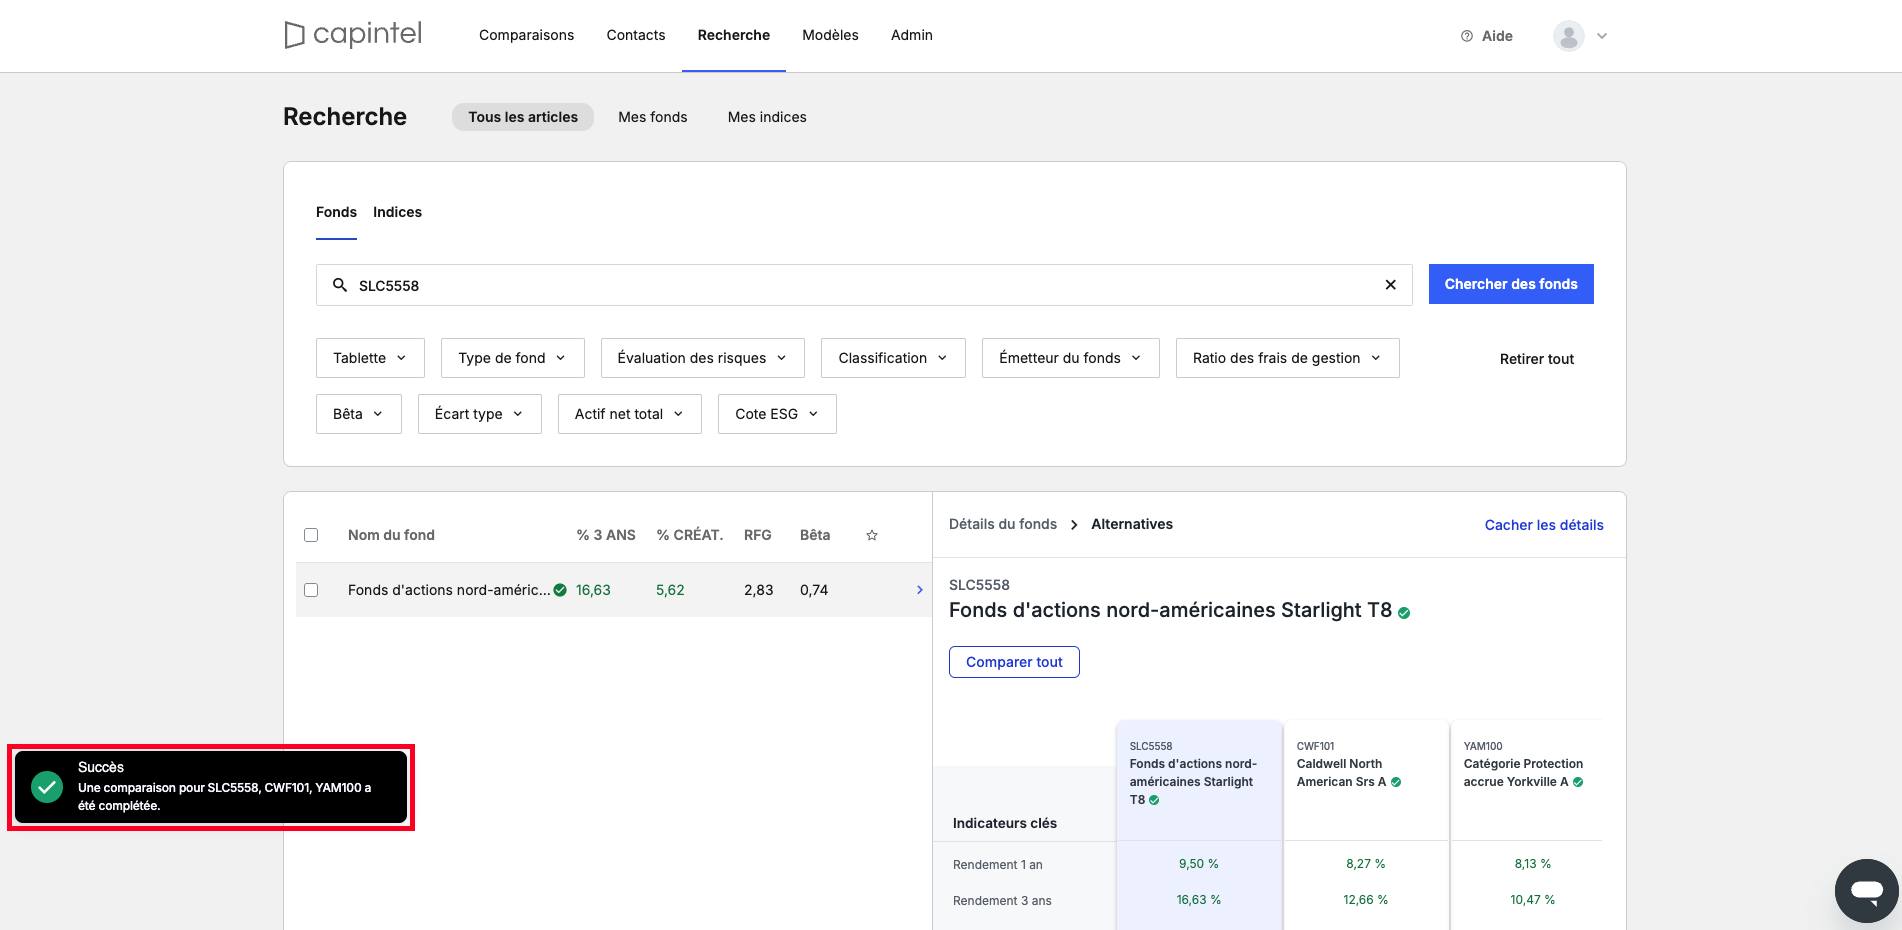Click the Nom du fond column header

[x=391, y=535]
